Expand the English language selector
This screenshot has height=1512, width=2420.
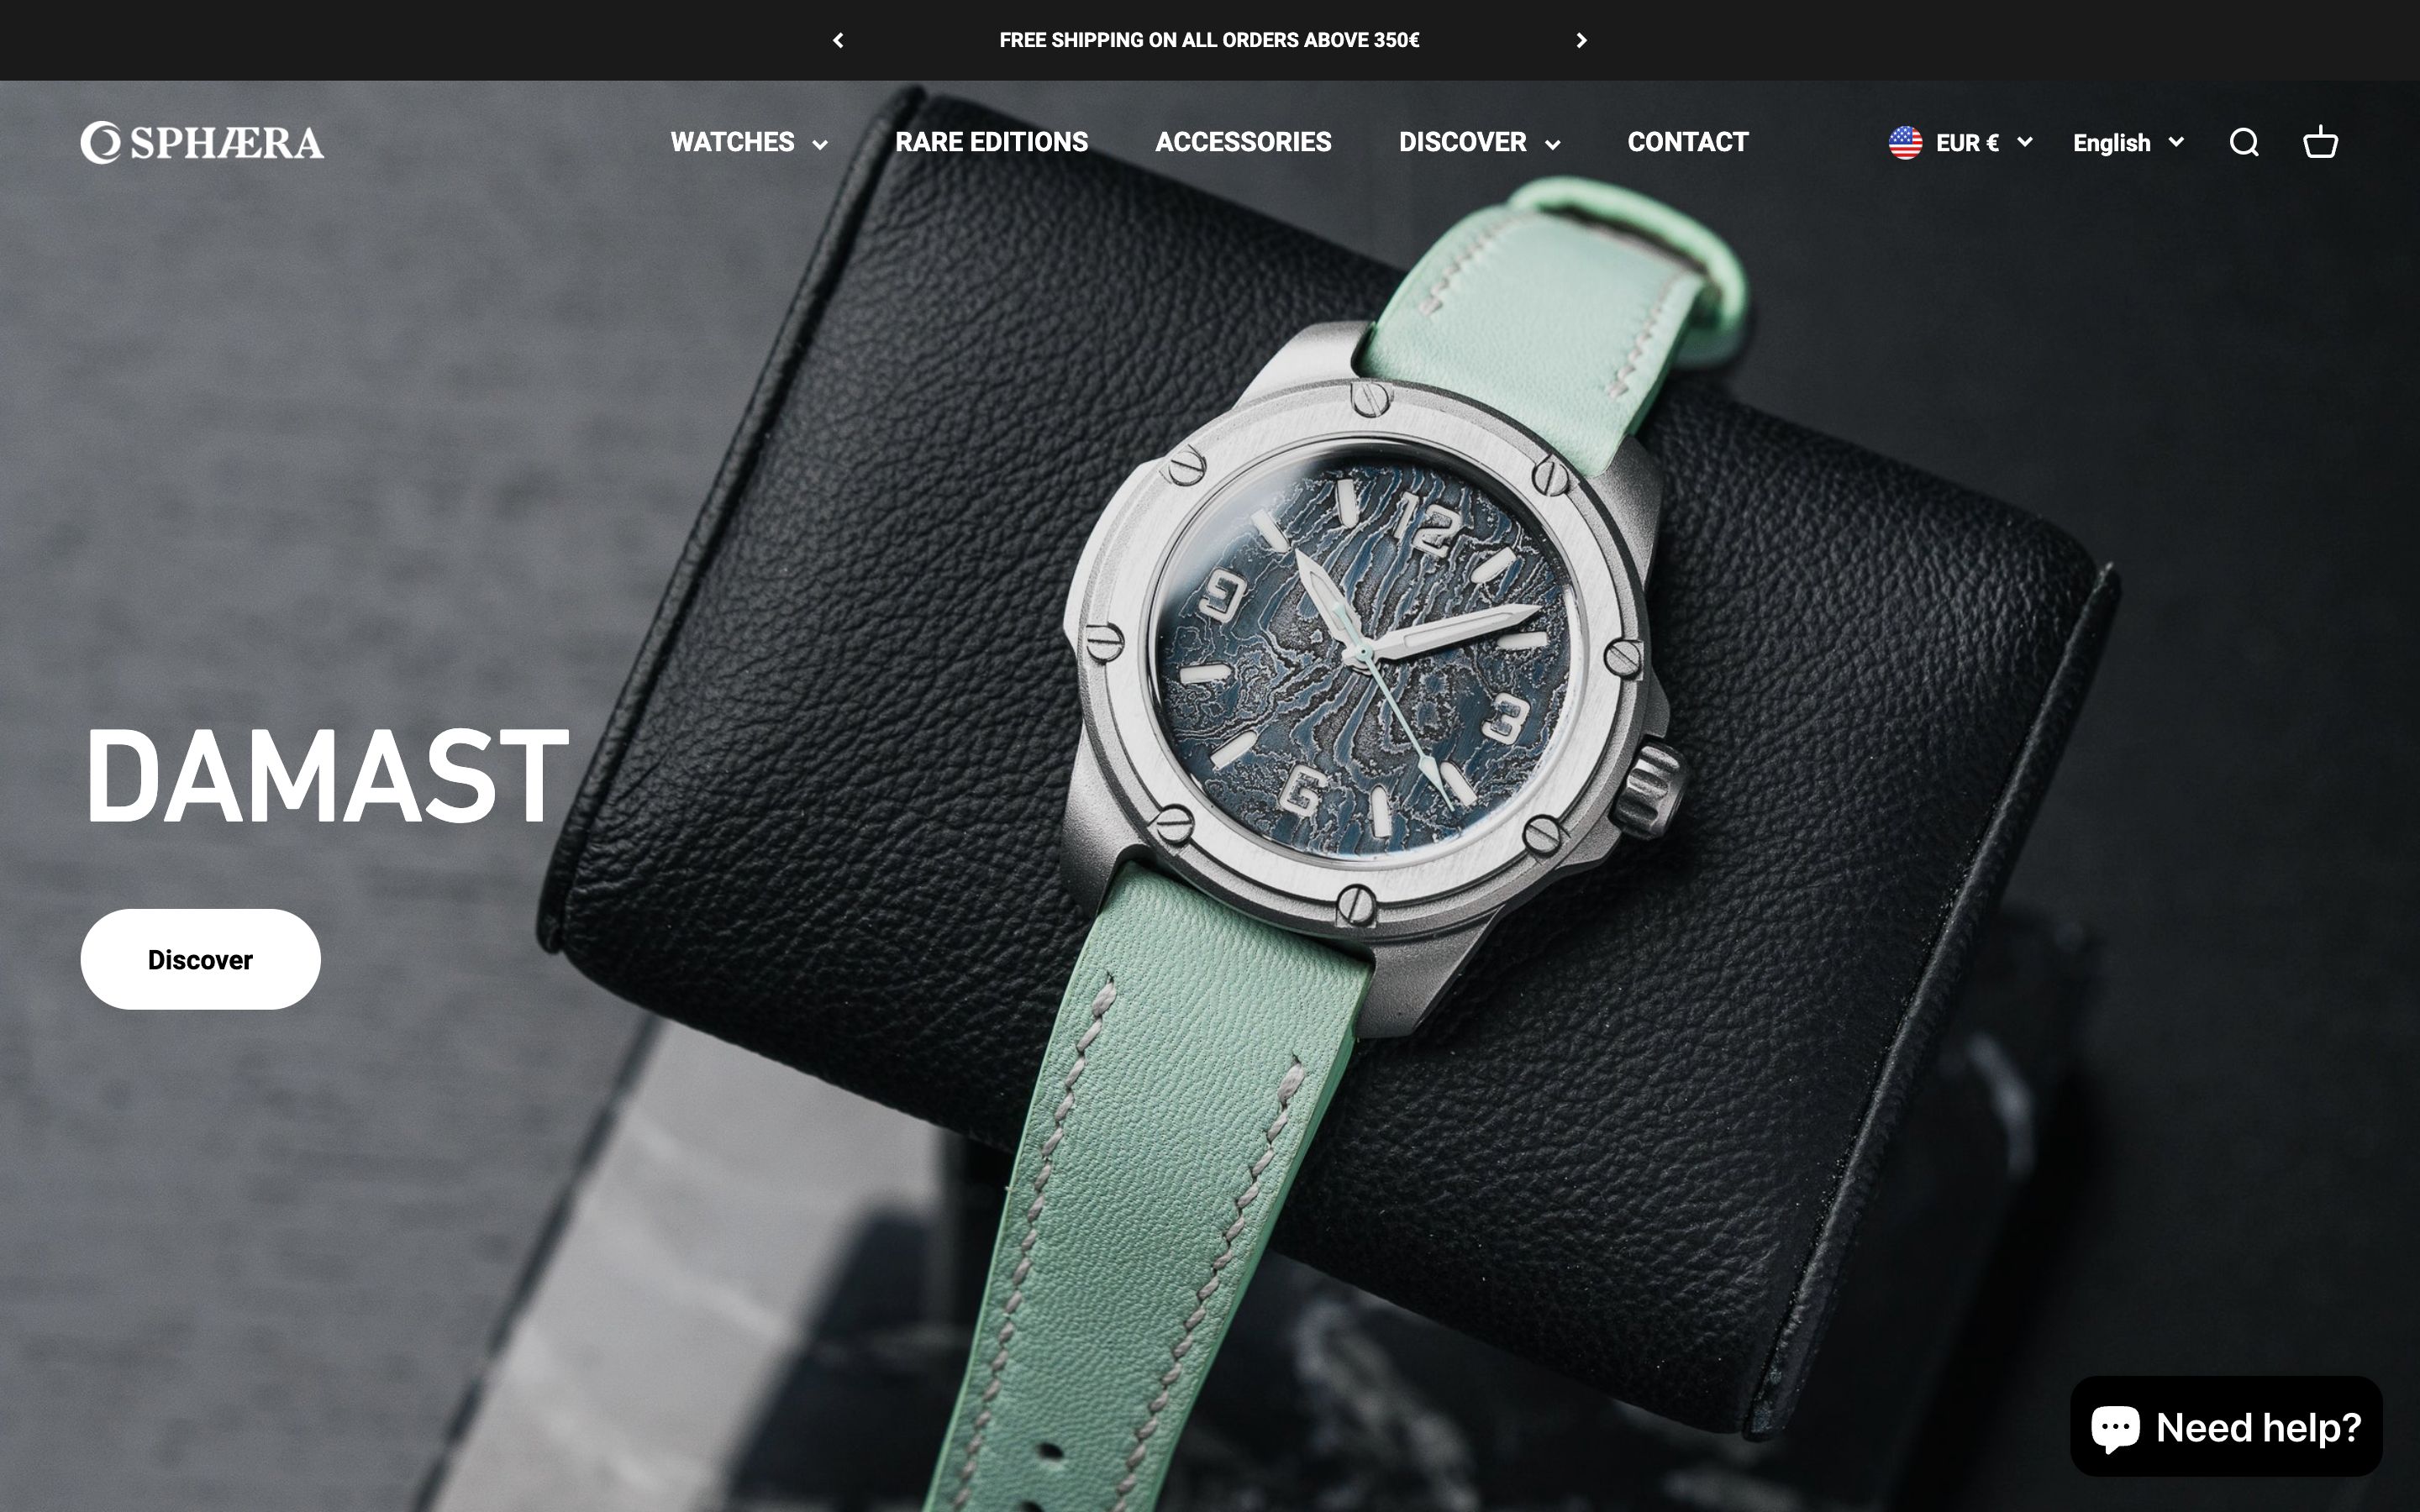(2126, 143)
